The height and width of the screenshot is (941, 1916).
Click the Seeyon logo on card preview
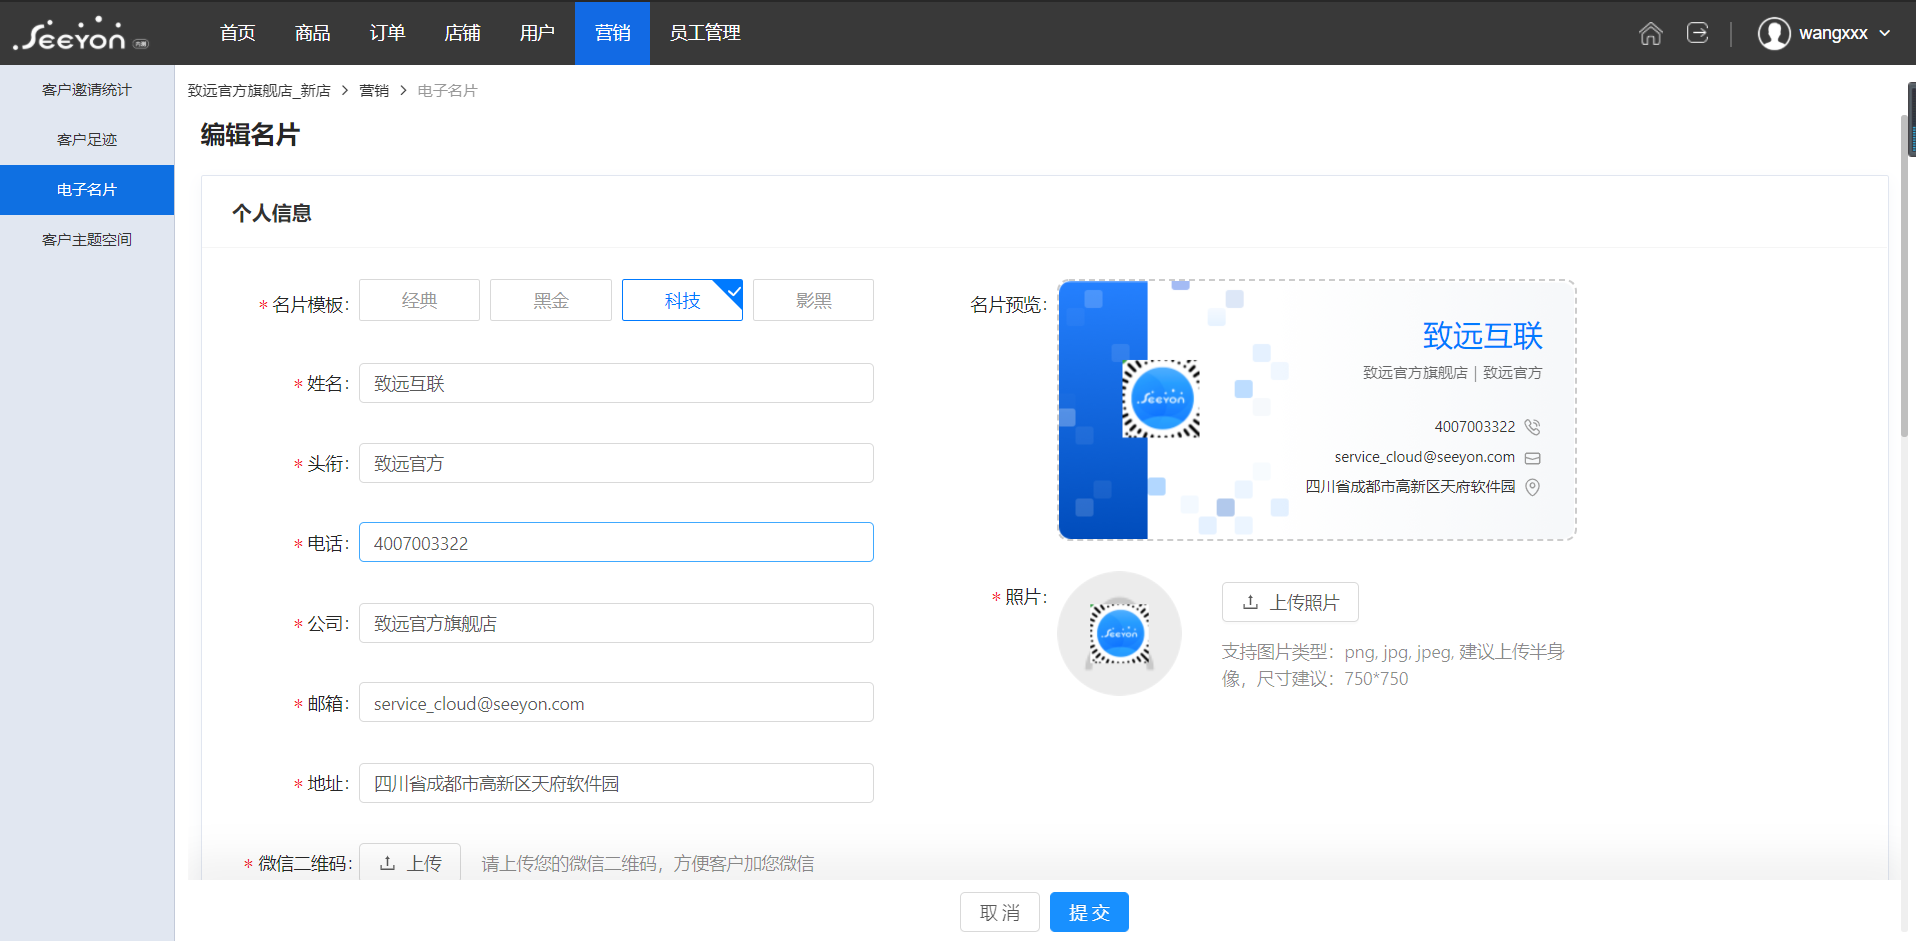click(1161, 399)
